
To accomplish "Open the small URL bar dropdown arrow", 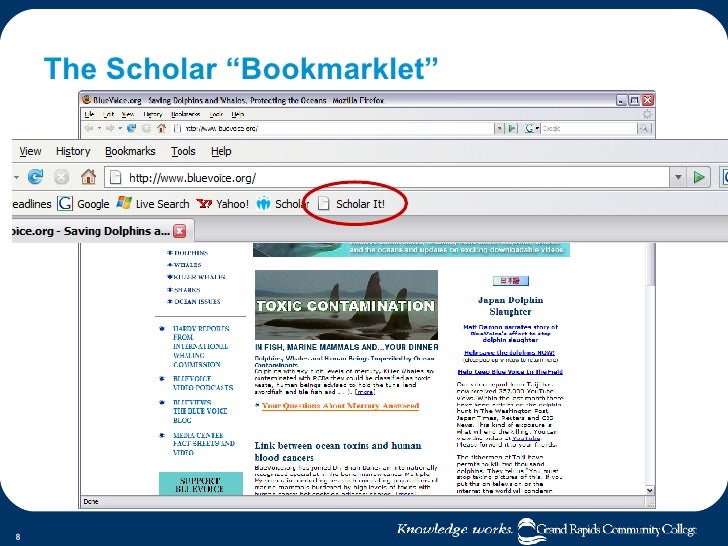I will point(499,128).
